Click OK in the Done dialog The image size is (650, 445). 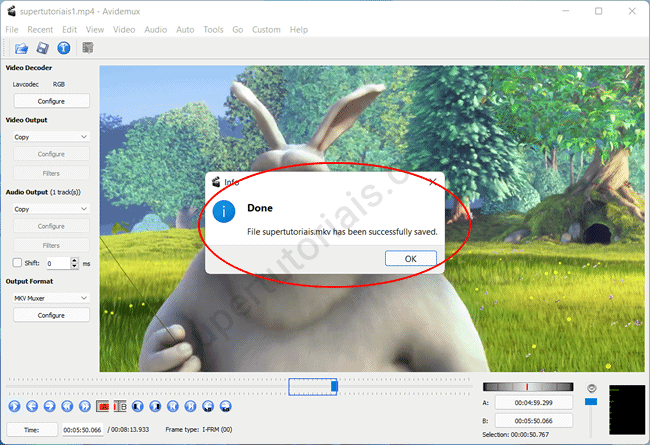pos(410,258)
